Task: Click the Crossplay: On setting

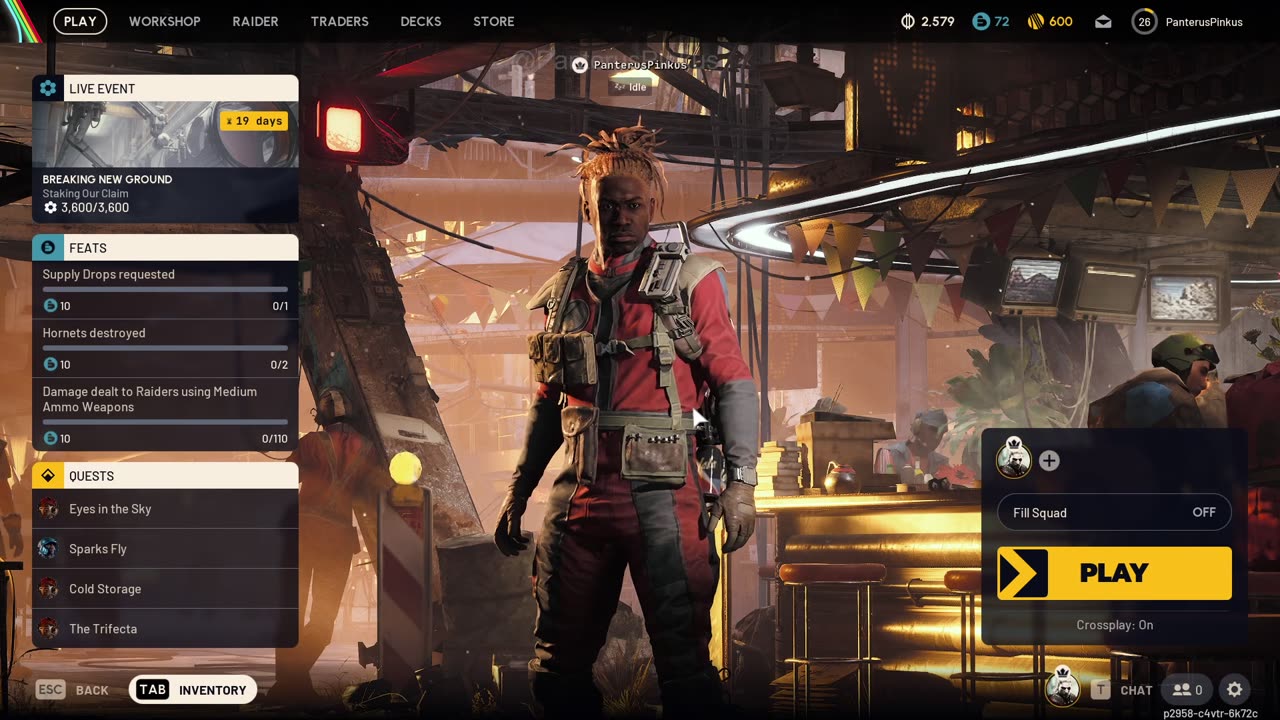Action: tap(1114, 625)
